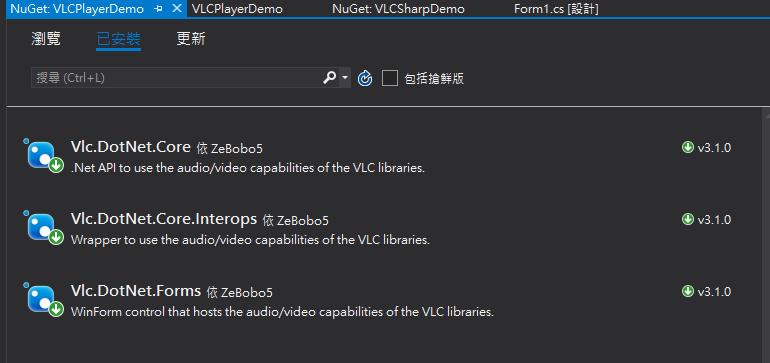Switch to the 瀏覽 browse tab
Screen dimensions: 770x363
(x=46, y=39)
